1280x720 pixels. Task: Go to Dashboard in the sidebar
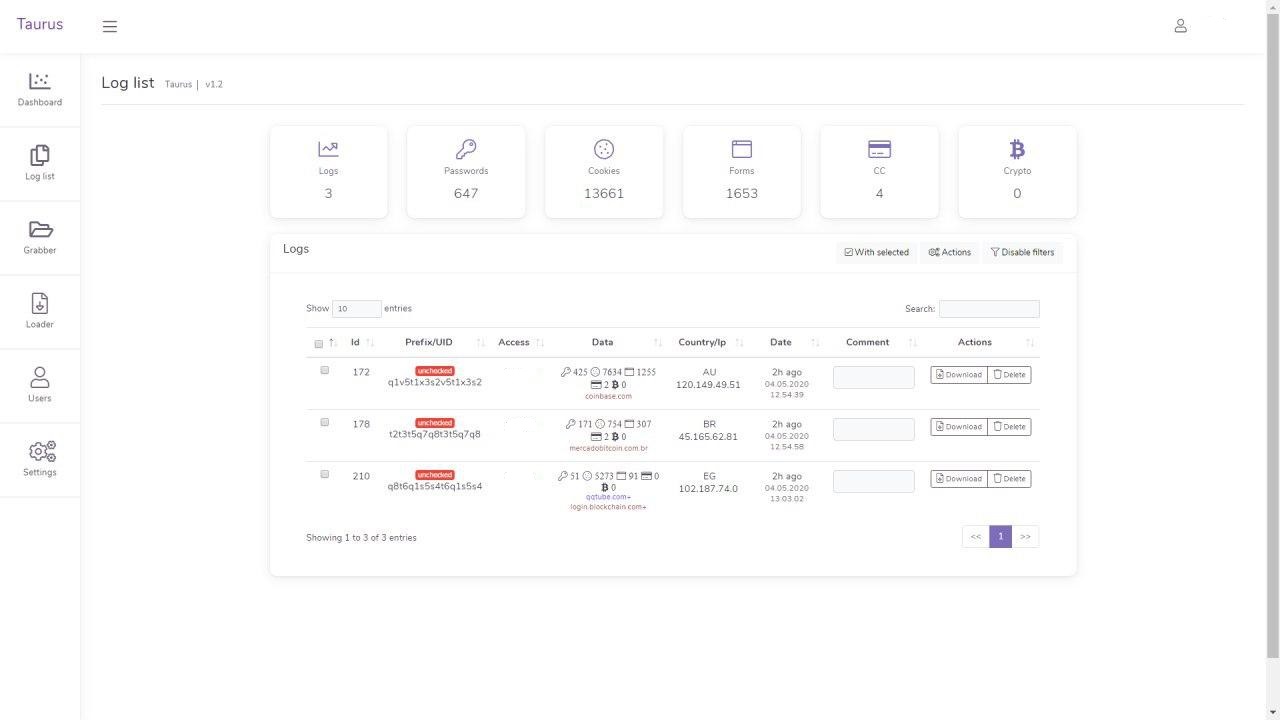[40, 90]
